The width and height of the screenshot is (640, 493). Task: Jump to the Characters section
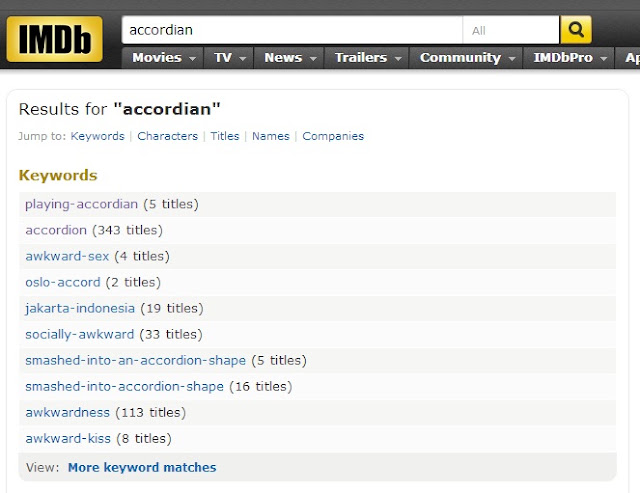pos(167,136)
